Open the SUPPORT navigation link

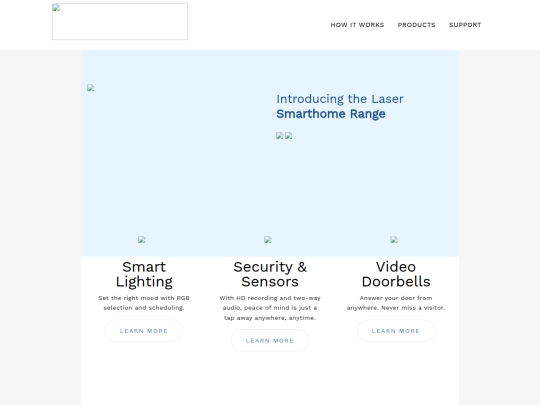pyautogui.click(x=465, y=25)
